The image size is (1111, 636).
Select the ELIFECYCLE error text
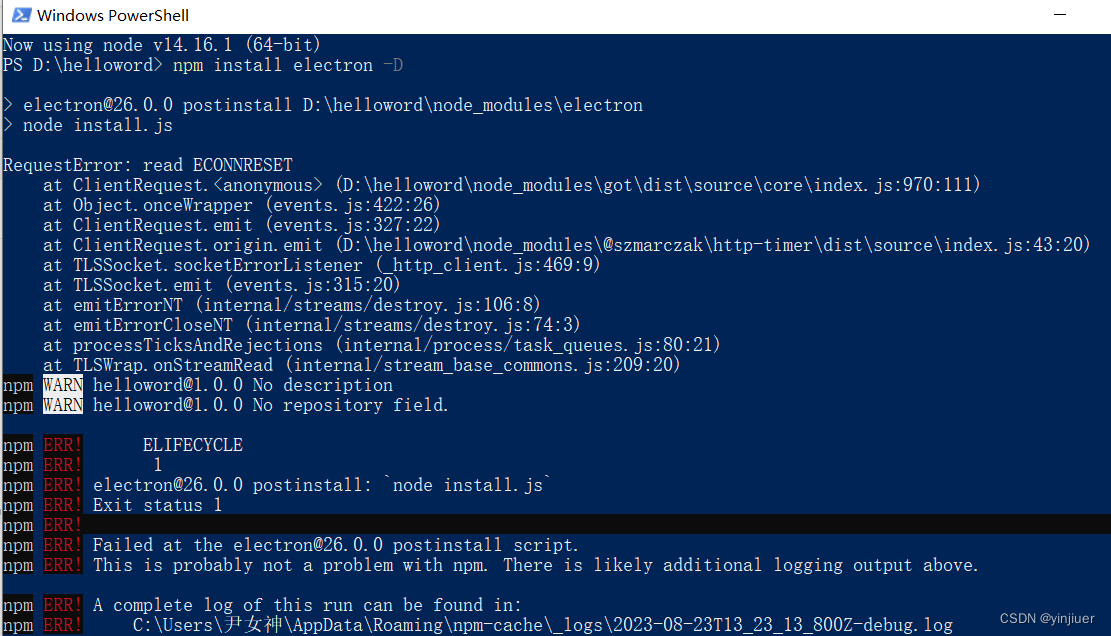click(x=192, y=444)
